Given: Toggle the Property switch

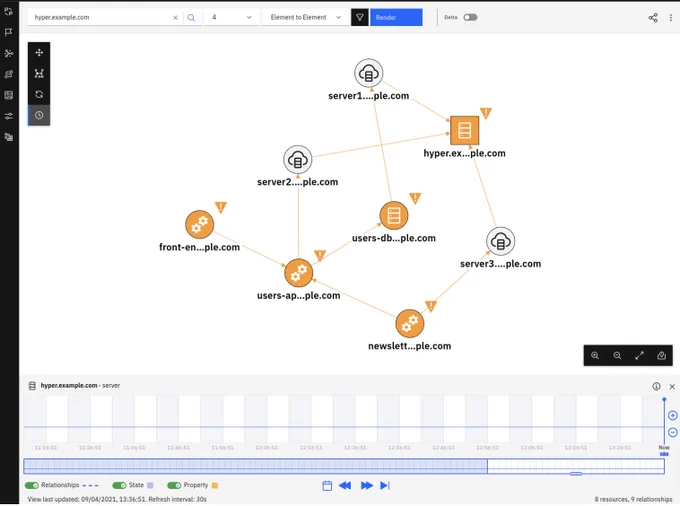Looking at the screenshot, I should [174, 485].
